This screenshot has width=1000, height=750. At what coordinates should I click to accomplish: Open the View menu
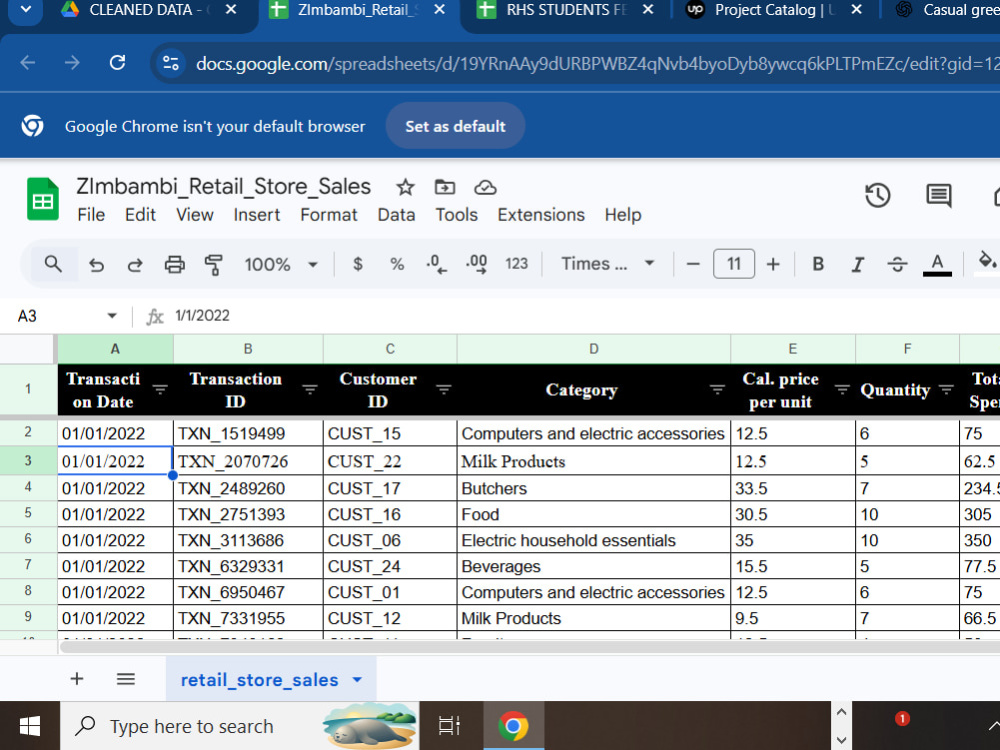195,215
